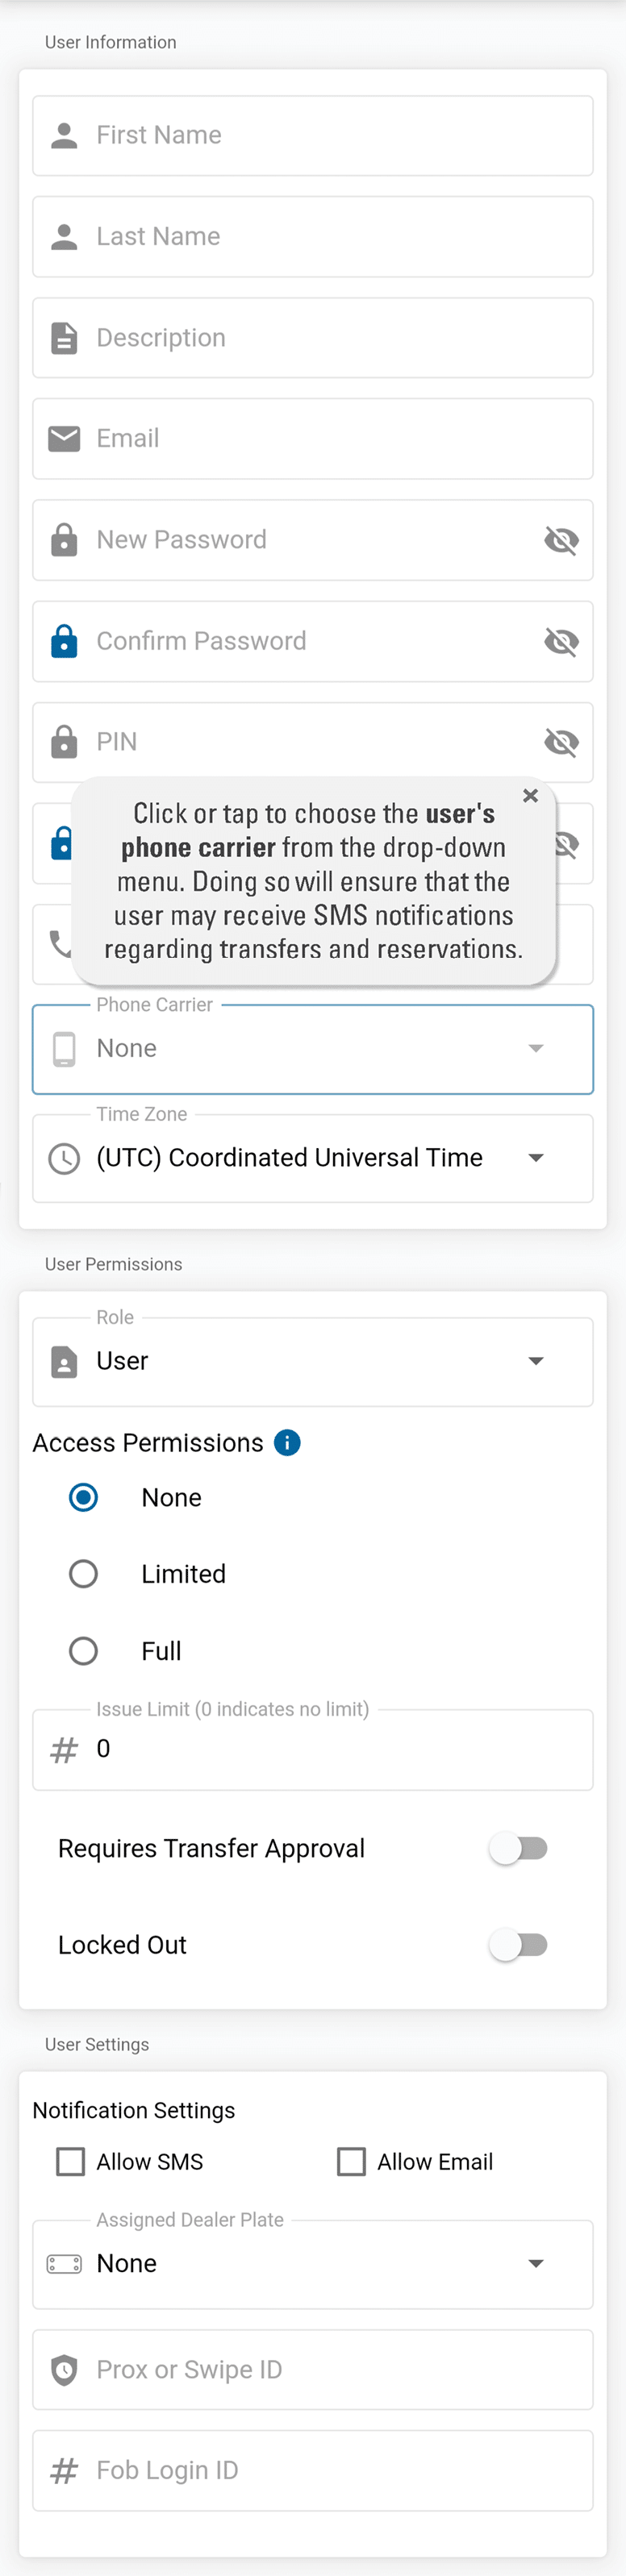Click the shield icon for Prox ID
The height and width of the screenshot is (2576, 626).
coord(64,2369)
